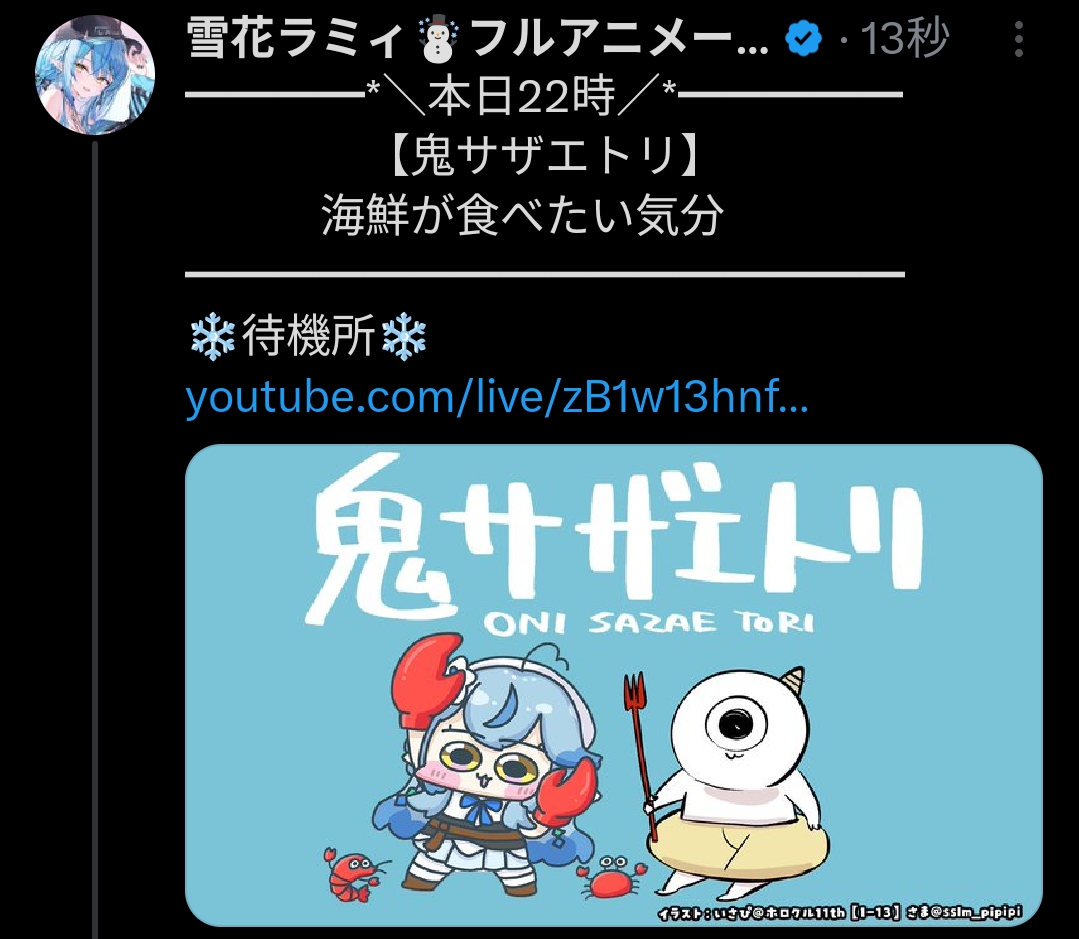Click the 海鮮が食べたい気分 text line

click(522, 215)
